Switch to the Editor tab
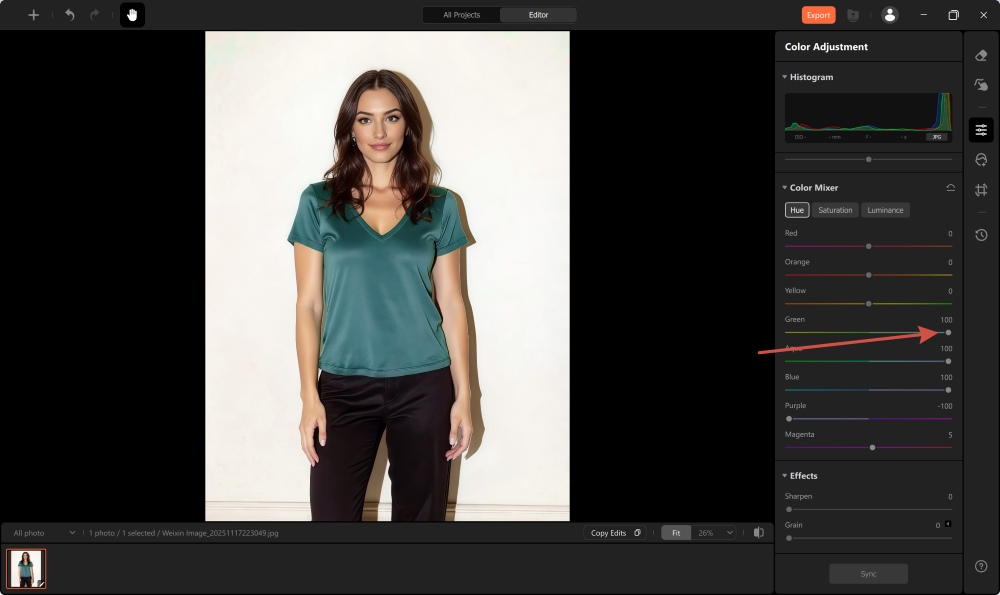 pos(538,15)
